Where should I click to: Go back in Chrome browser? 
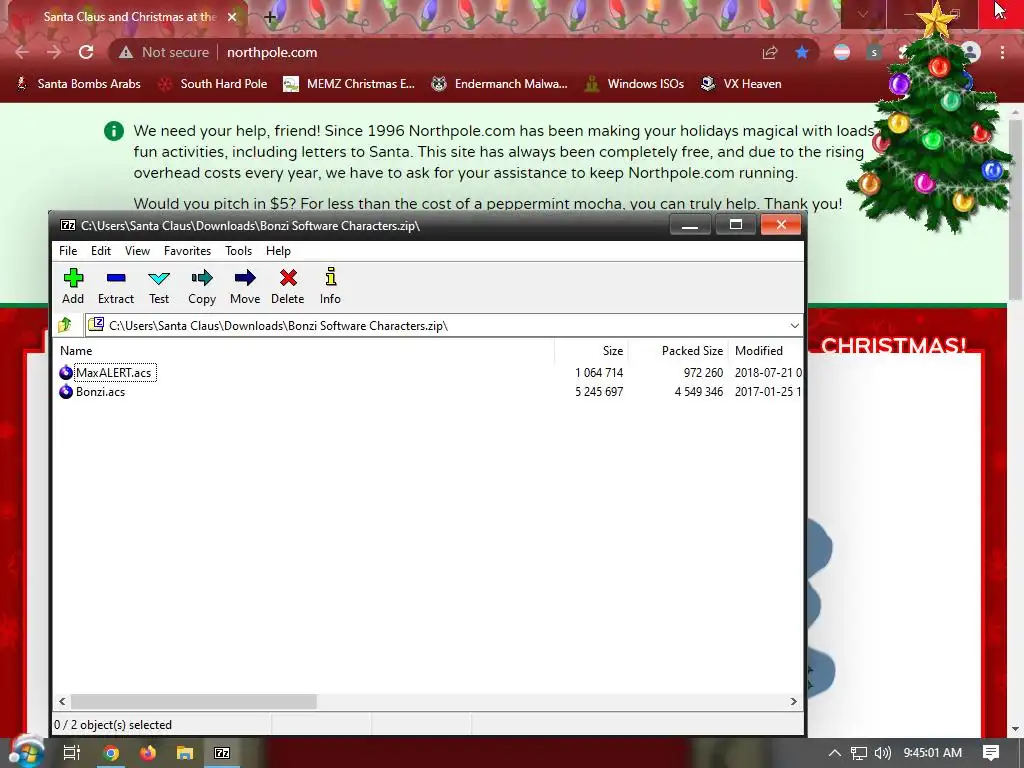click(x=22, y=52)
